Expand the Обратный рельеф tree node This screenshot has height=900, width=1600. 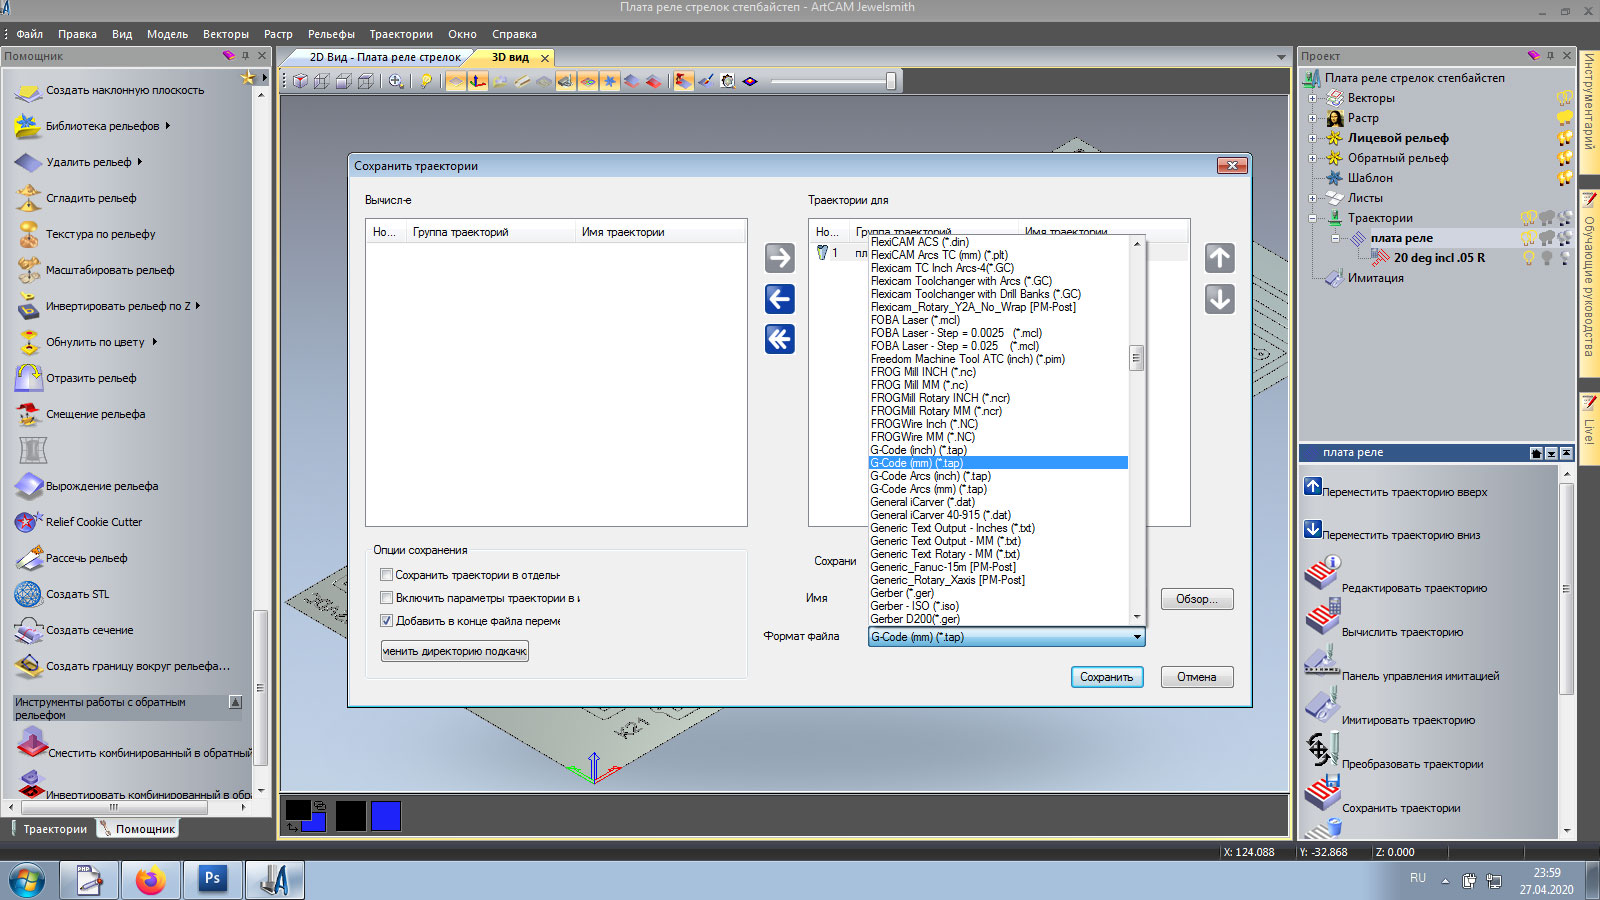[x=1313, y=158]
